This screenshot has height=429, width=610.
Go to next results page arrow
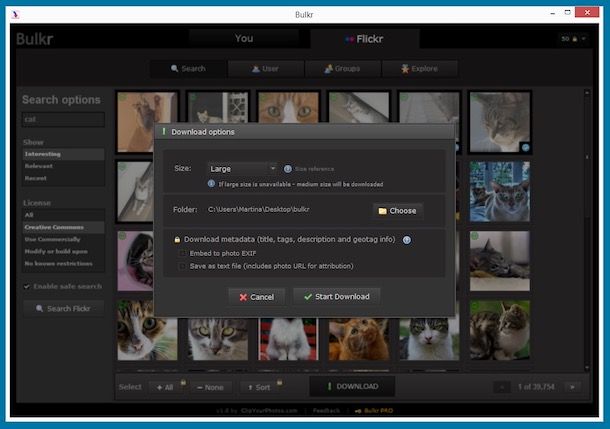pos(572,387)
